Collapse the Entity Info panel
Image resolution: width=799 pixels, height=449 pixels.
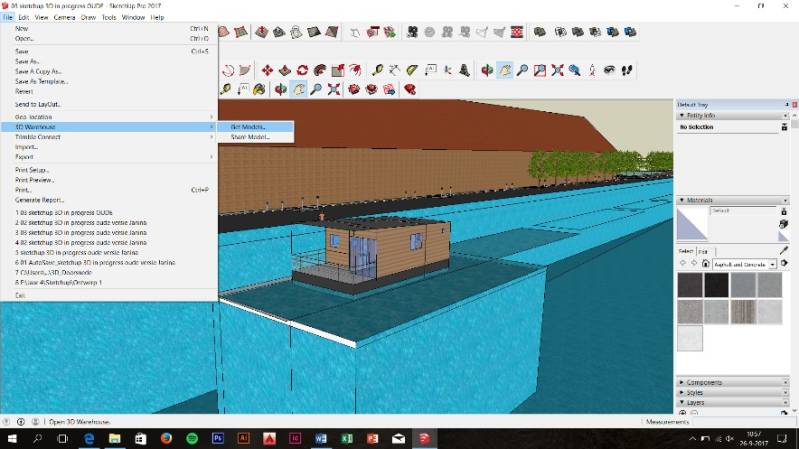682,116
